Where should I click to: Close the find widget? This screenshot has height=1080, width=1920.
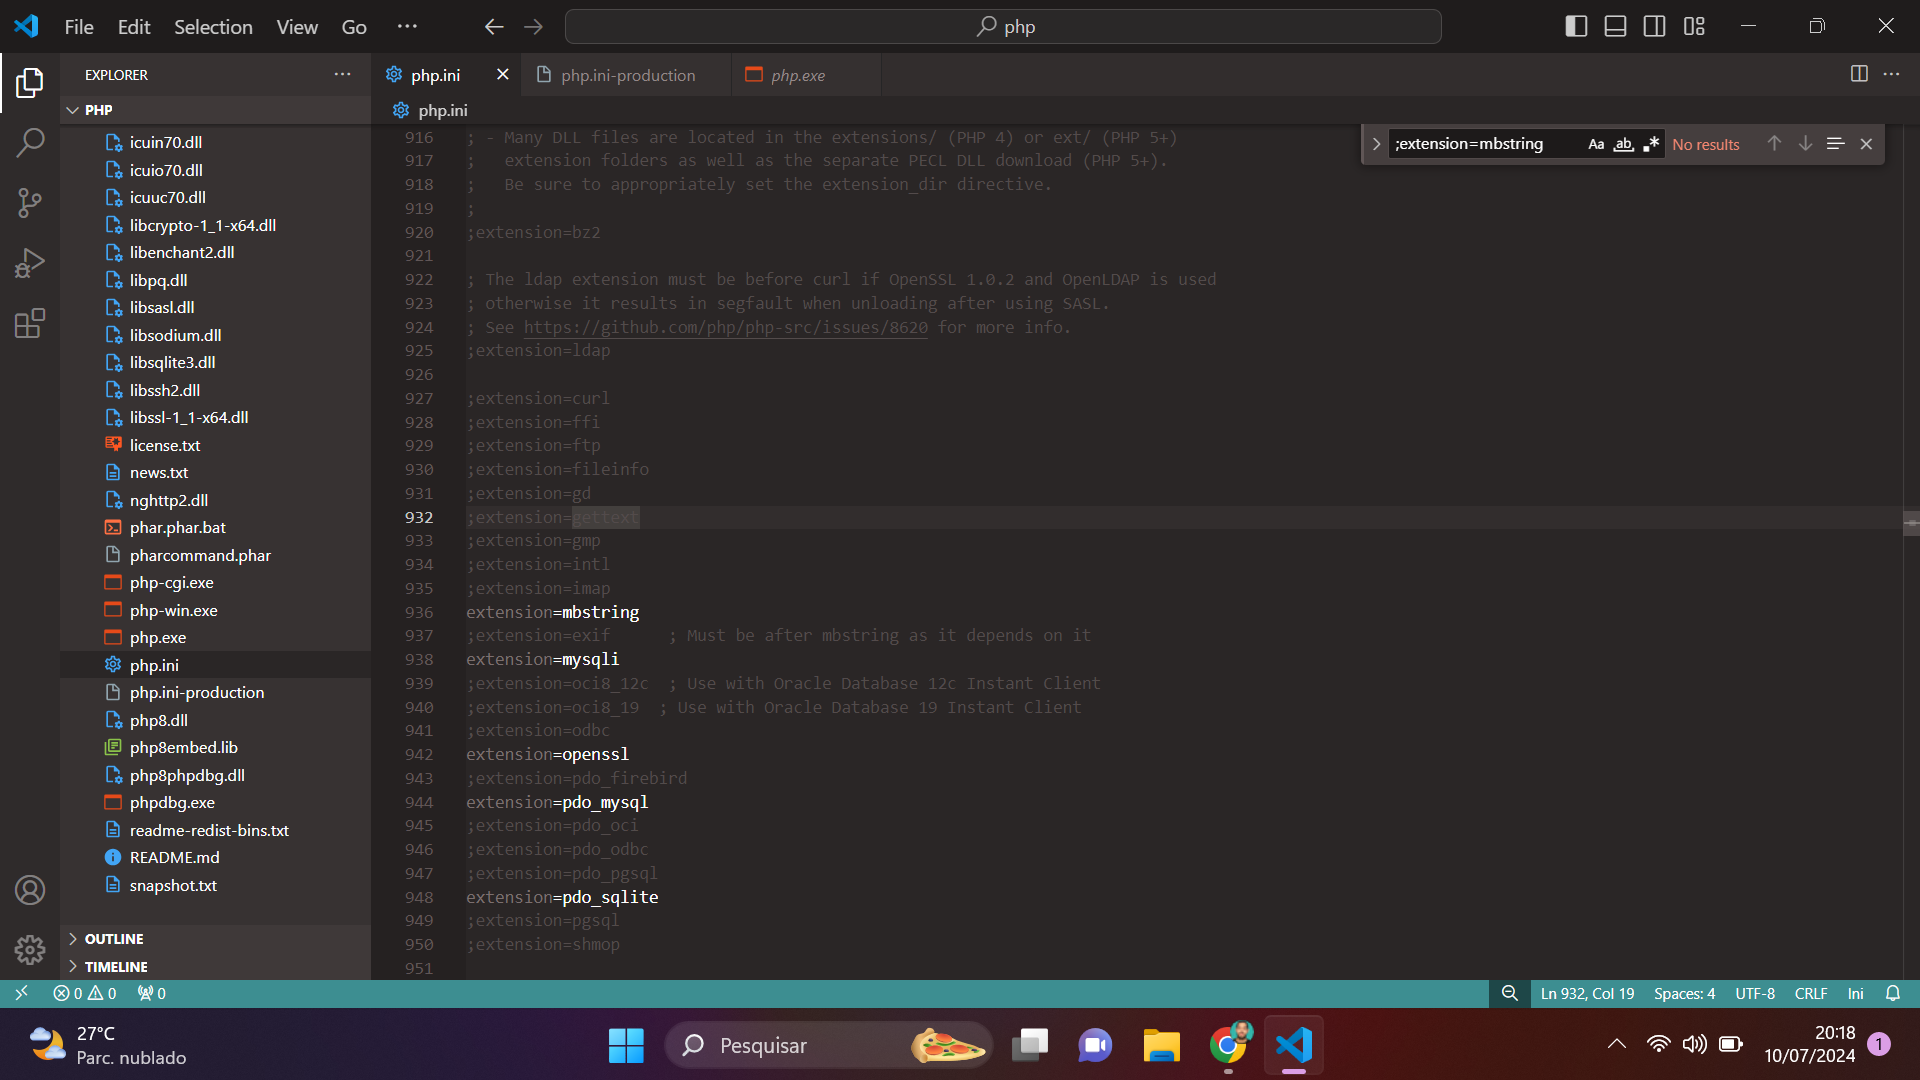click(1866, 144)
